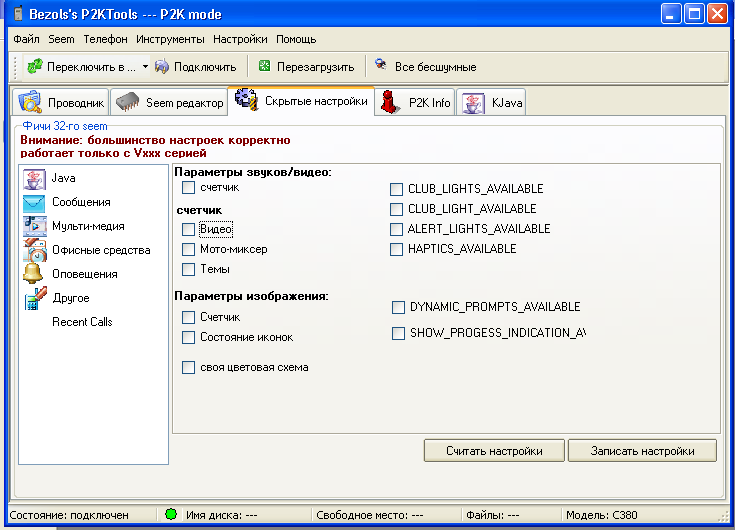Click the Мульти-медия film icon
Image resolution: width=735 pixels, height=530 pixels.
click(35, 226)
